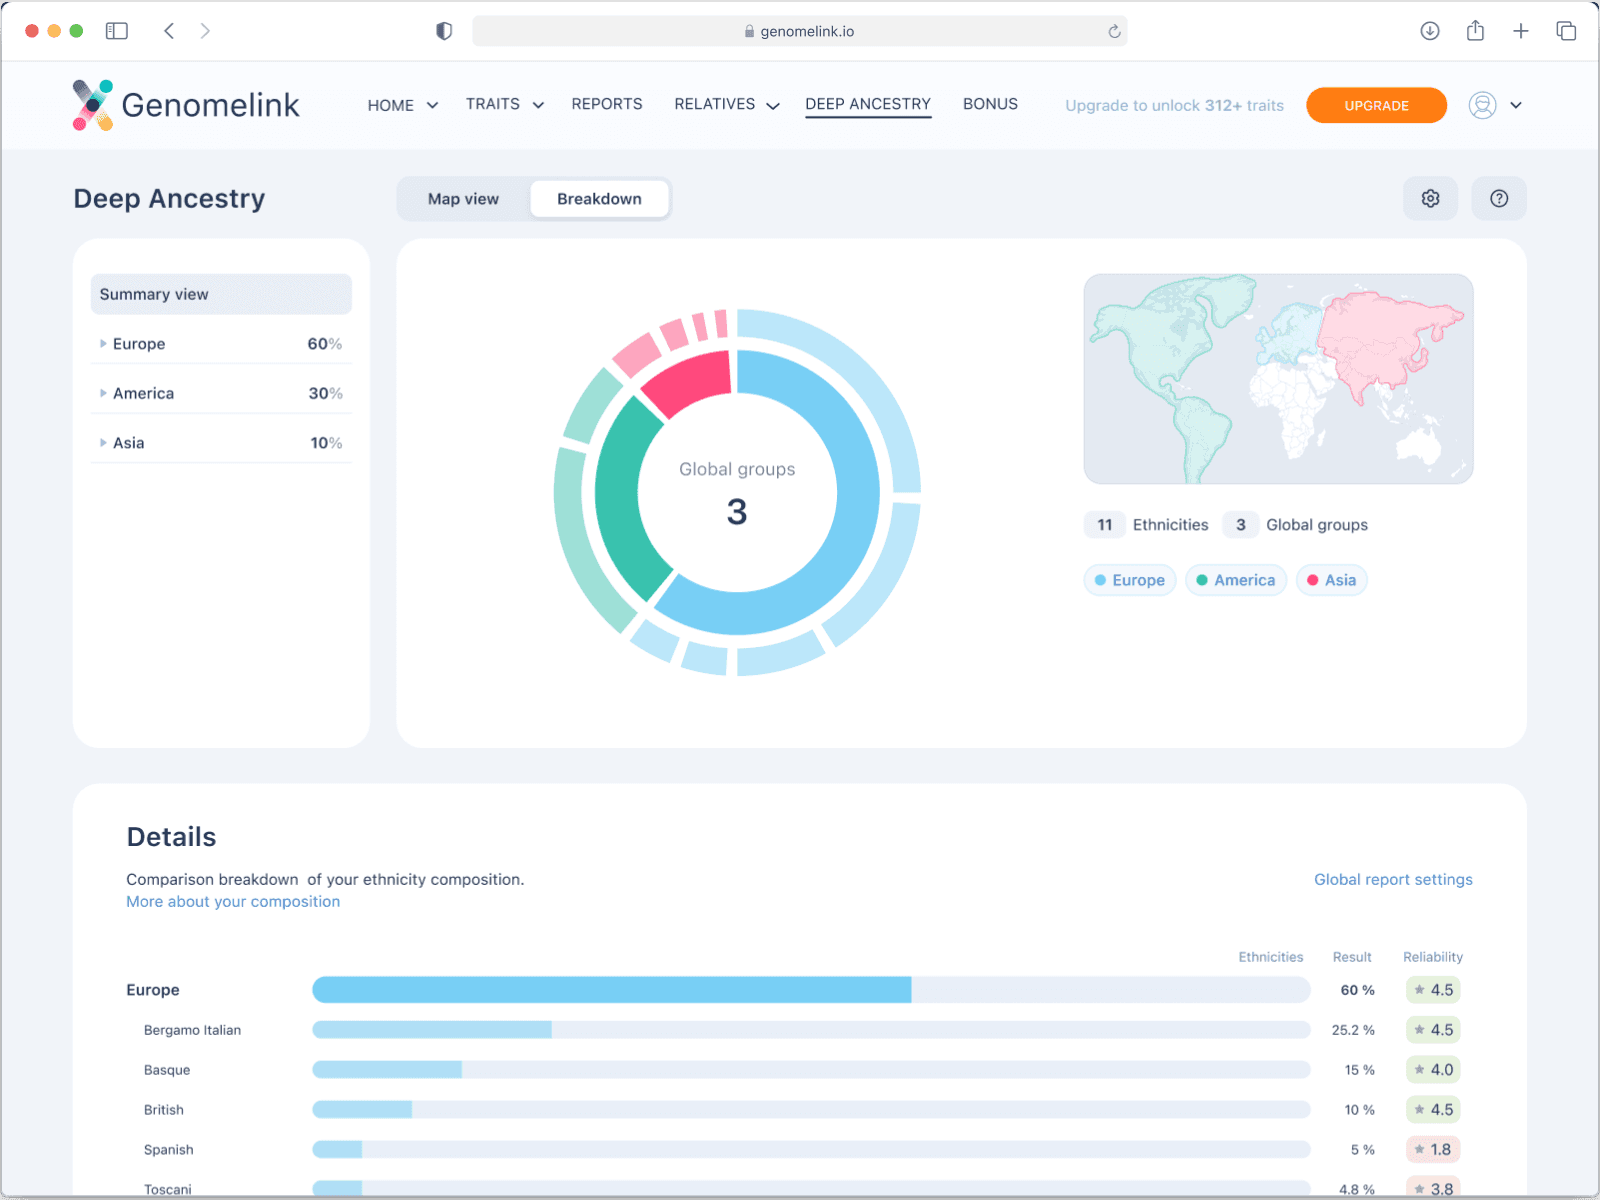Show the Safari tab overview
1600x1200 pixels.
[1566, 31]
